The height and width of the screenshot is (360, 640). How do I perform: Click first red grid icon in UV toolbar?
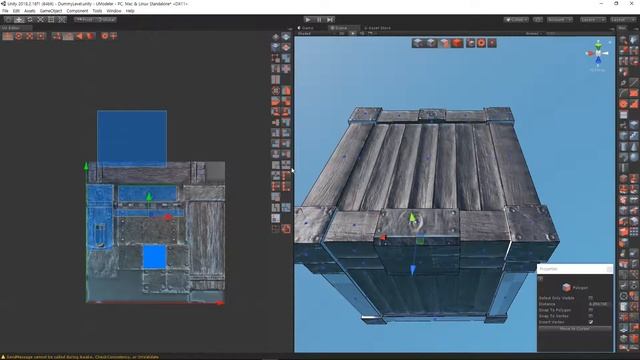coord(8,36)
